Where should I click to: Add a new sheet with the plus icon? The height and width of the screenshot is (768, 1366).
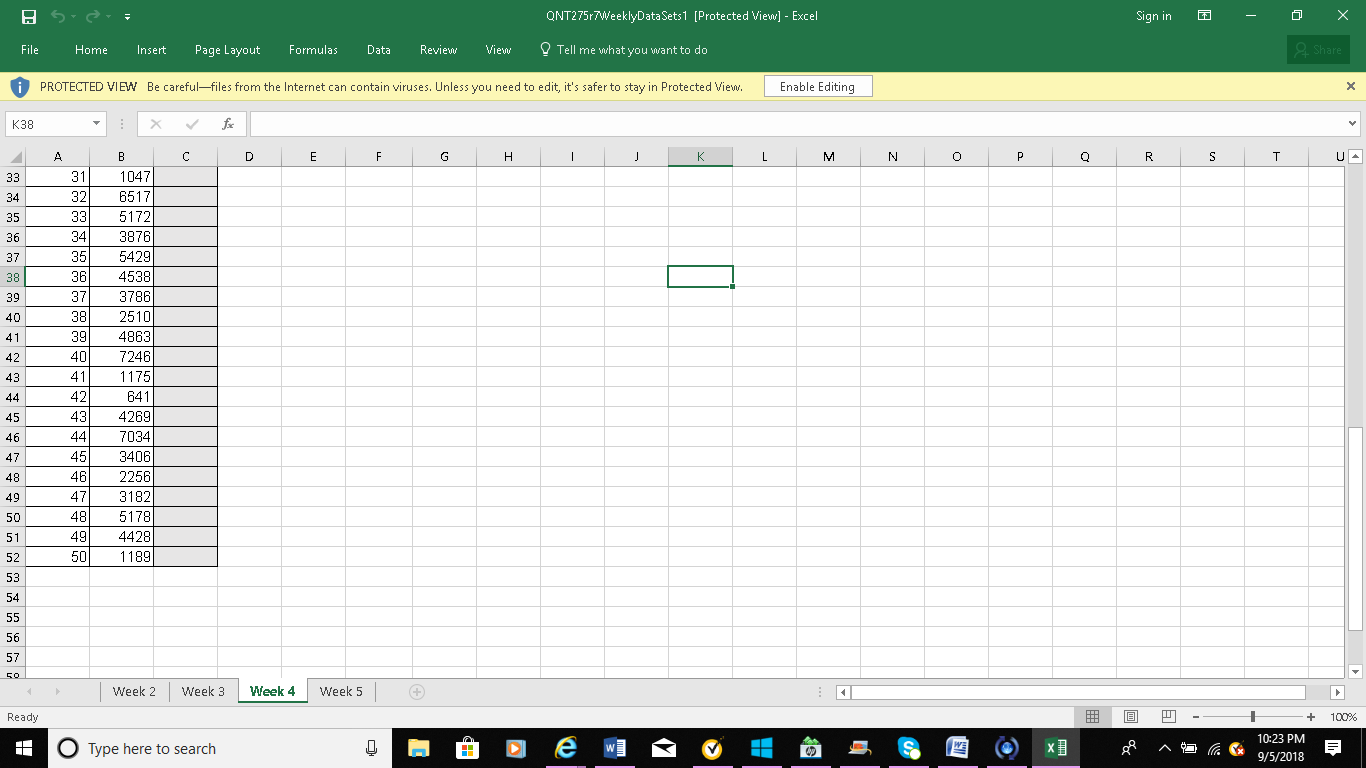417,691
